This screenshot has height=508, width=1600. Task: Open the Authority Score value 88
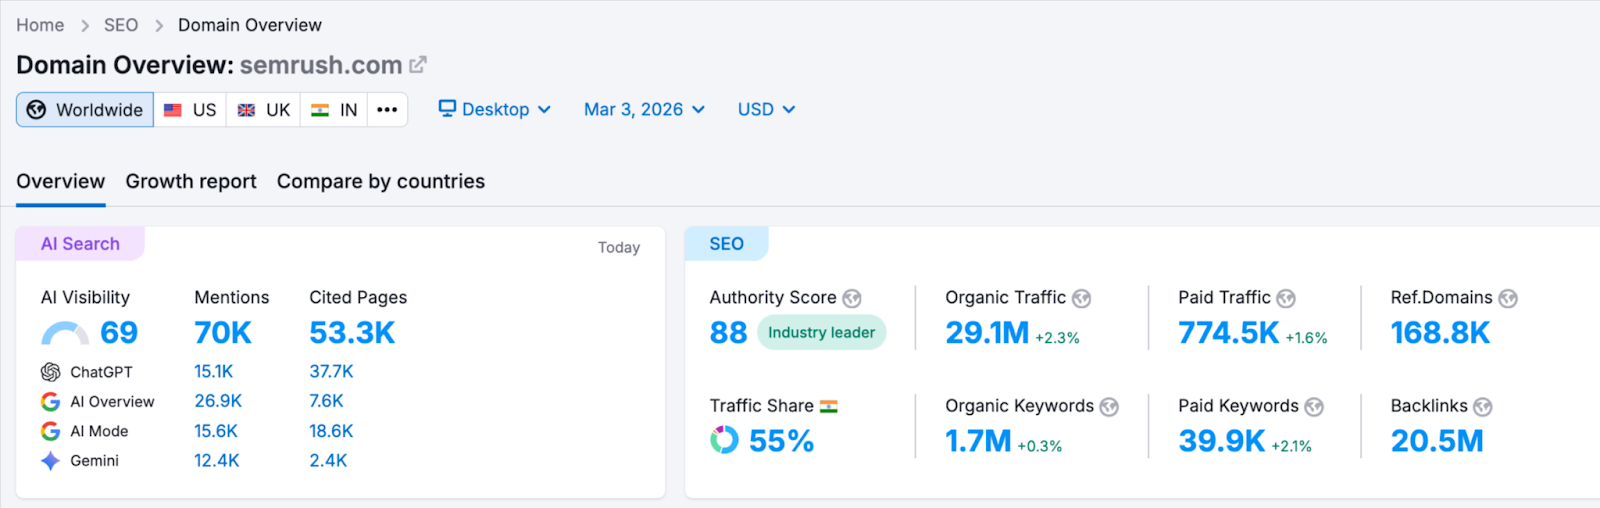pyautogui.click(x=729, y=333)
